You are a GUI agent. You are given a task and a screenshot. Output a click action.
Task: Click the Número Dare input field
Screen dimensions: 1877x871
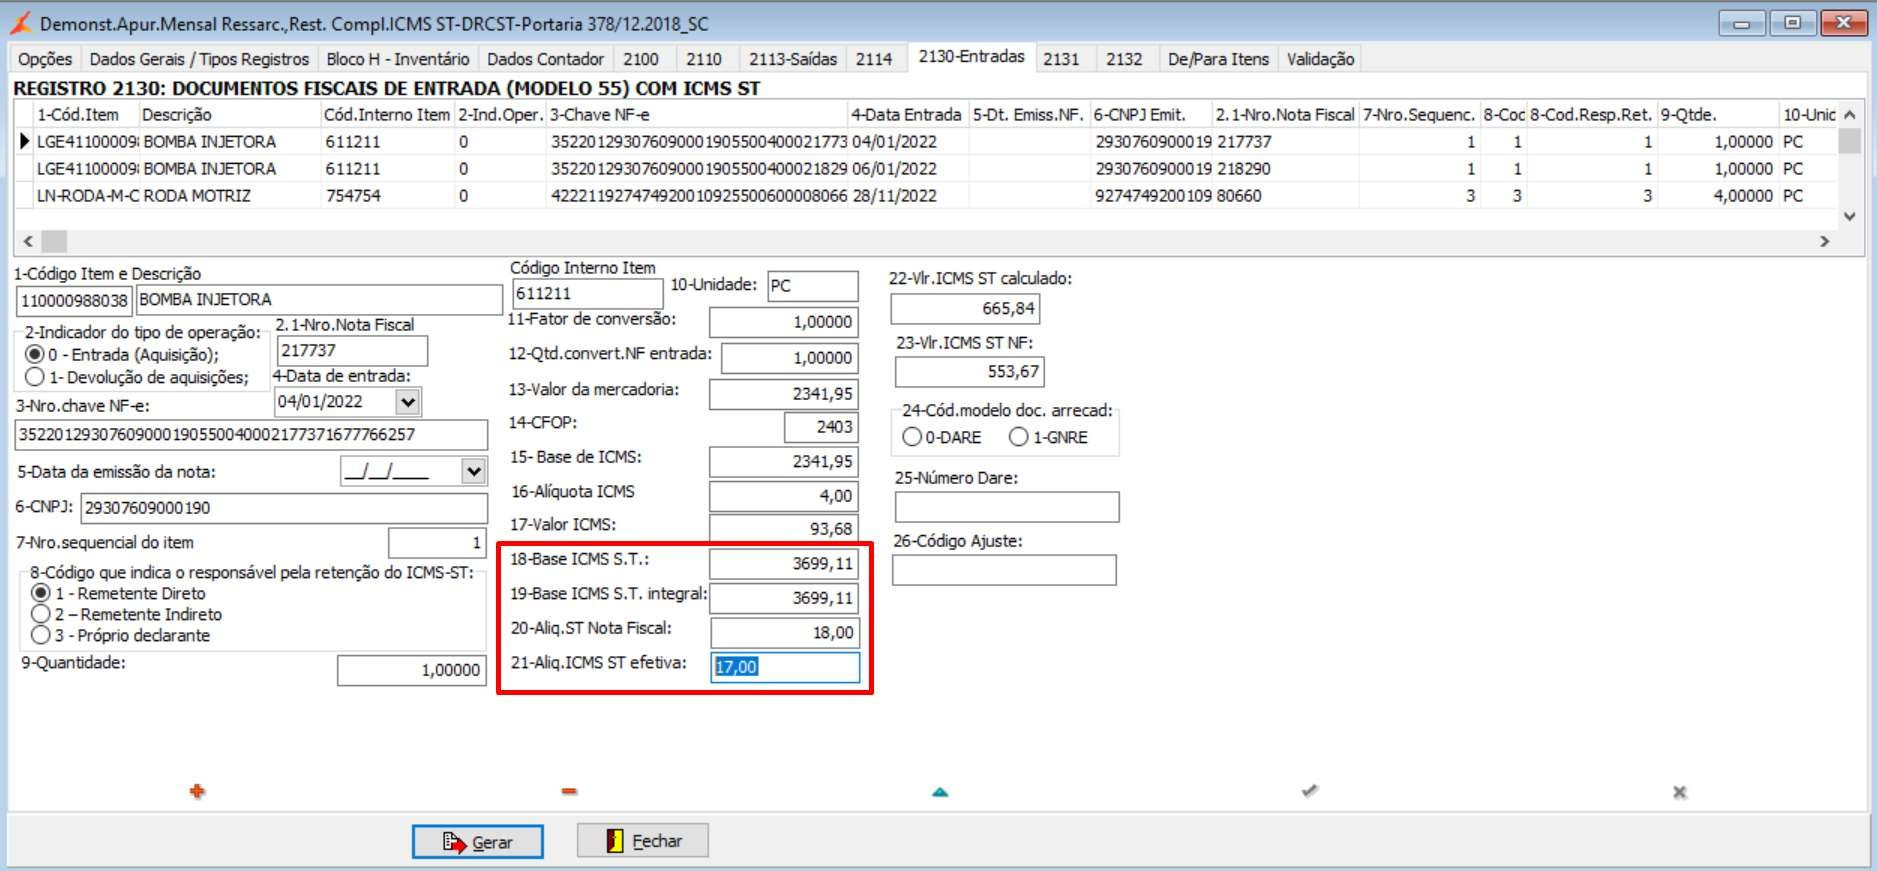click(1007, 507)
